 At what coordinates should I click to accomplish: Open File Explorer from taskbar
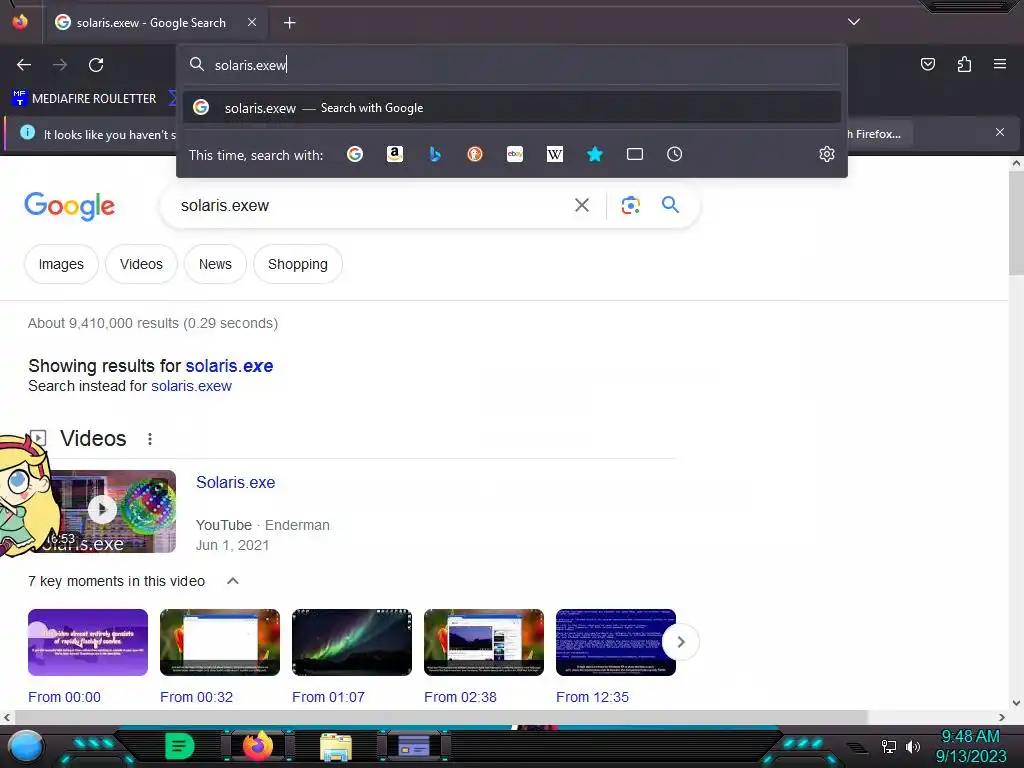click(336, 747)
